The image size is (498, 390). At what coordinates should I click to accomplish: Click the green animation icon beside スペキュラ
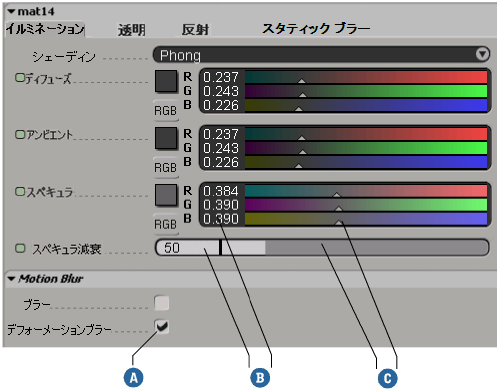[20, 191]
